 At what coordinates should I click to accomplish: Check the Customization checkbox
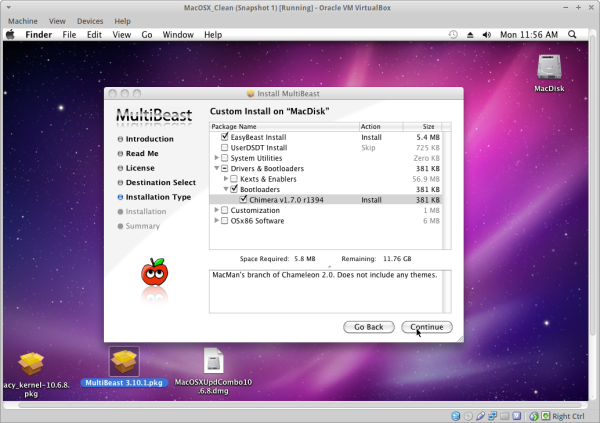[x=225, y=210]
